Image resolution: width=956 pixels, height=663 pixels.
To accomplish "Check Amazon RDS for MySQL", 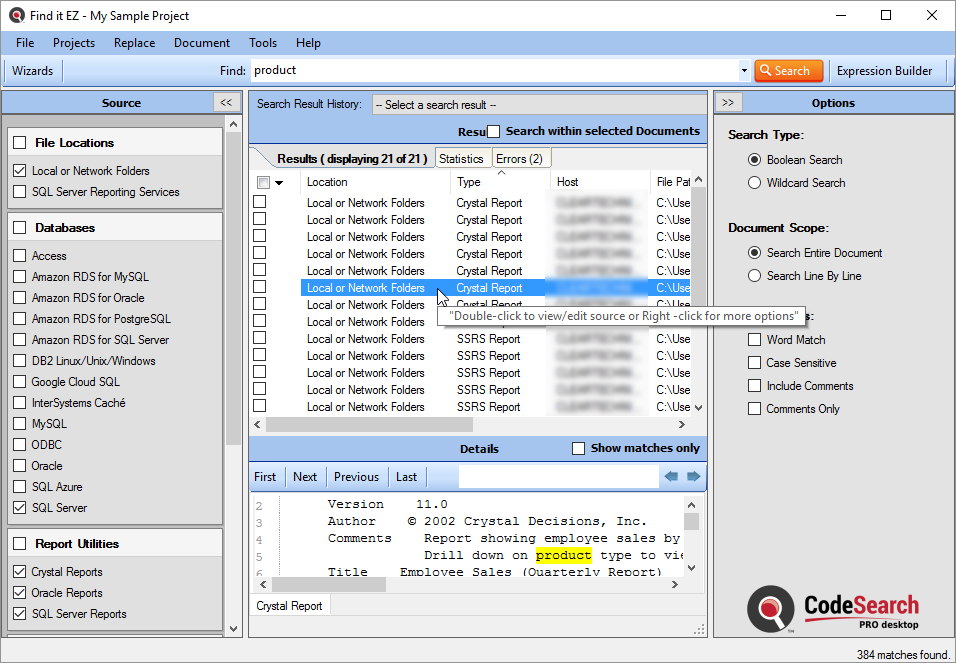I will (x=20, y=276).
